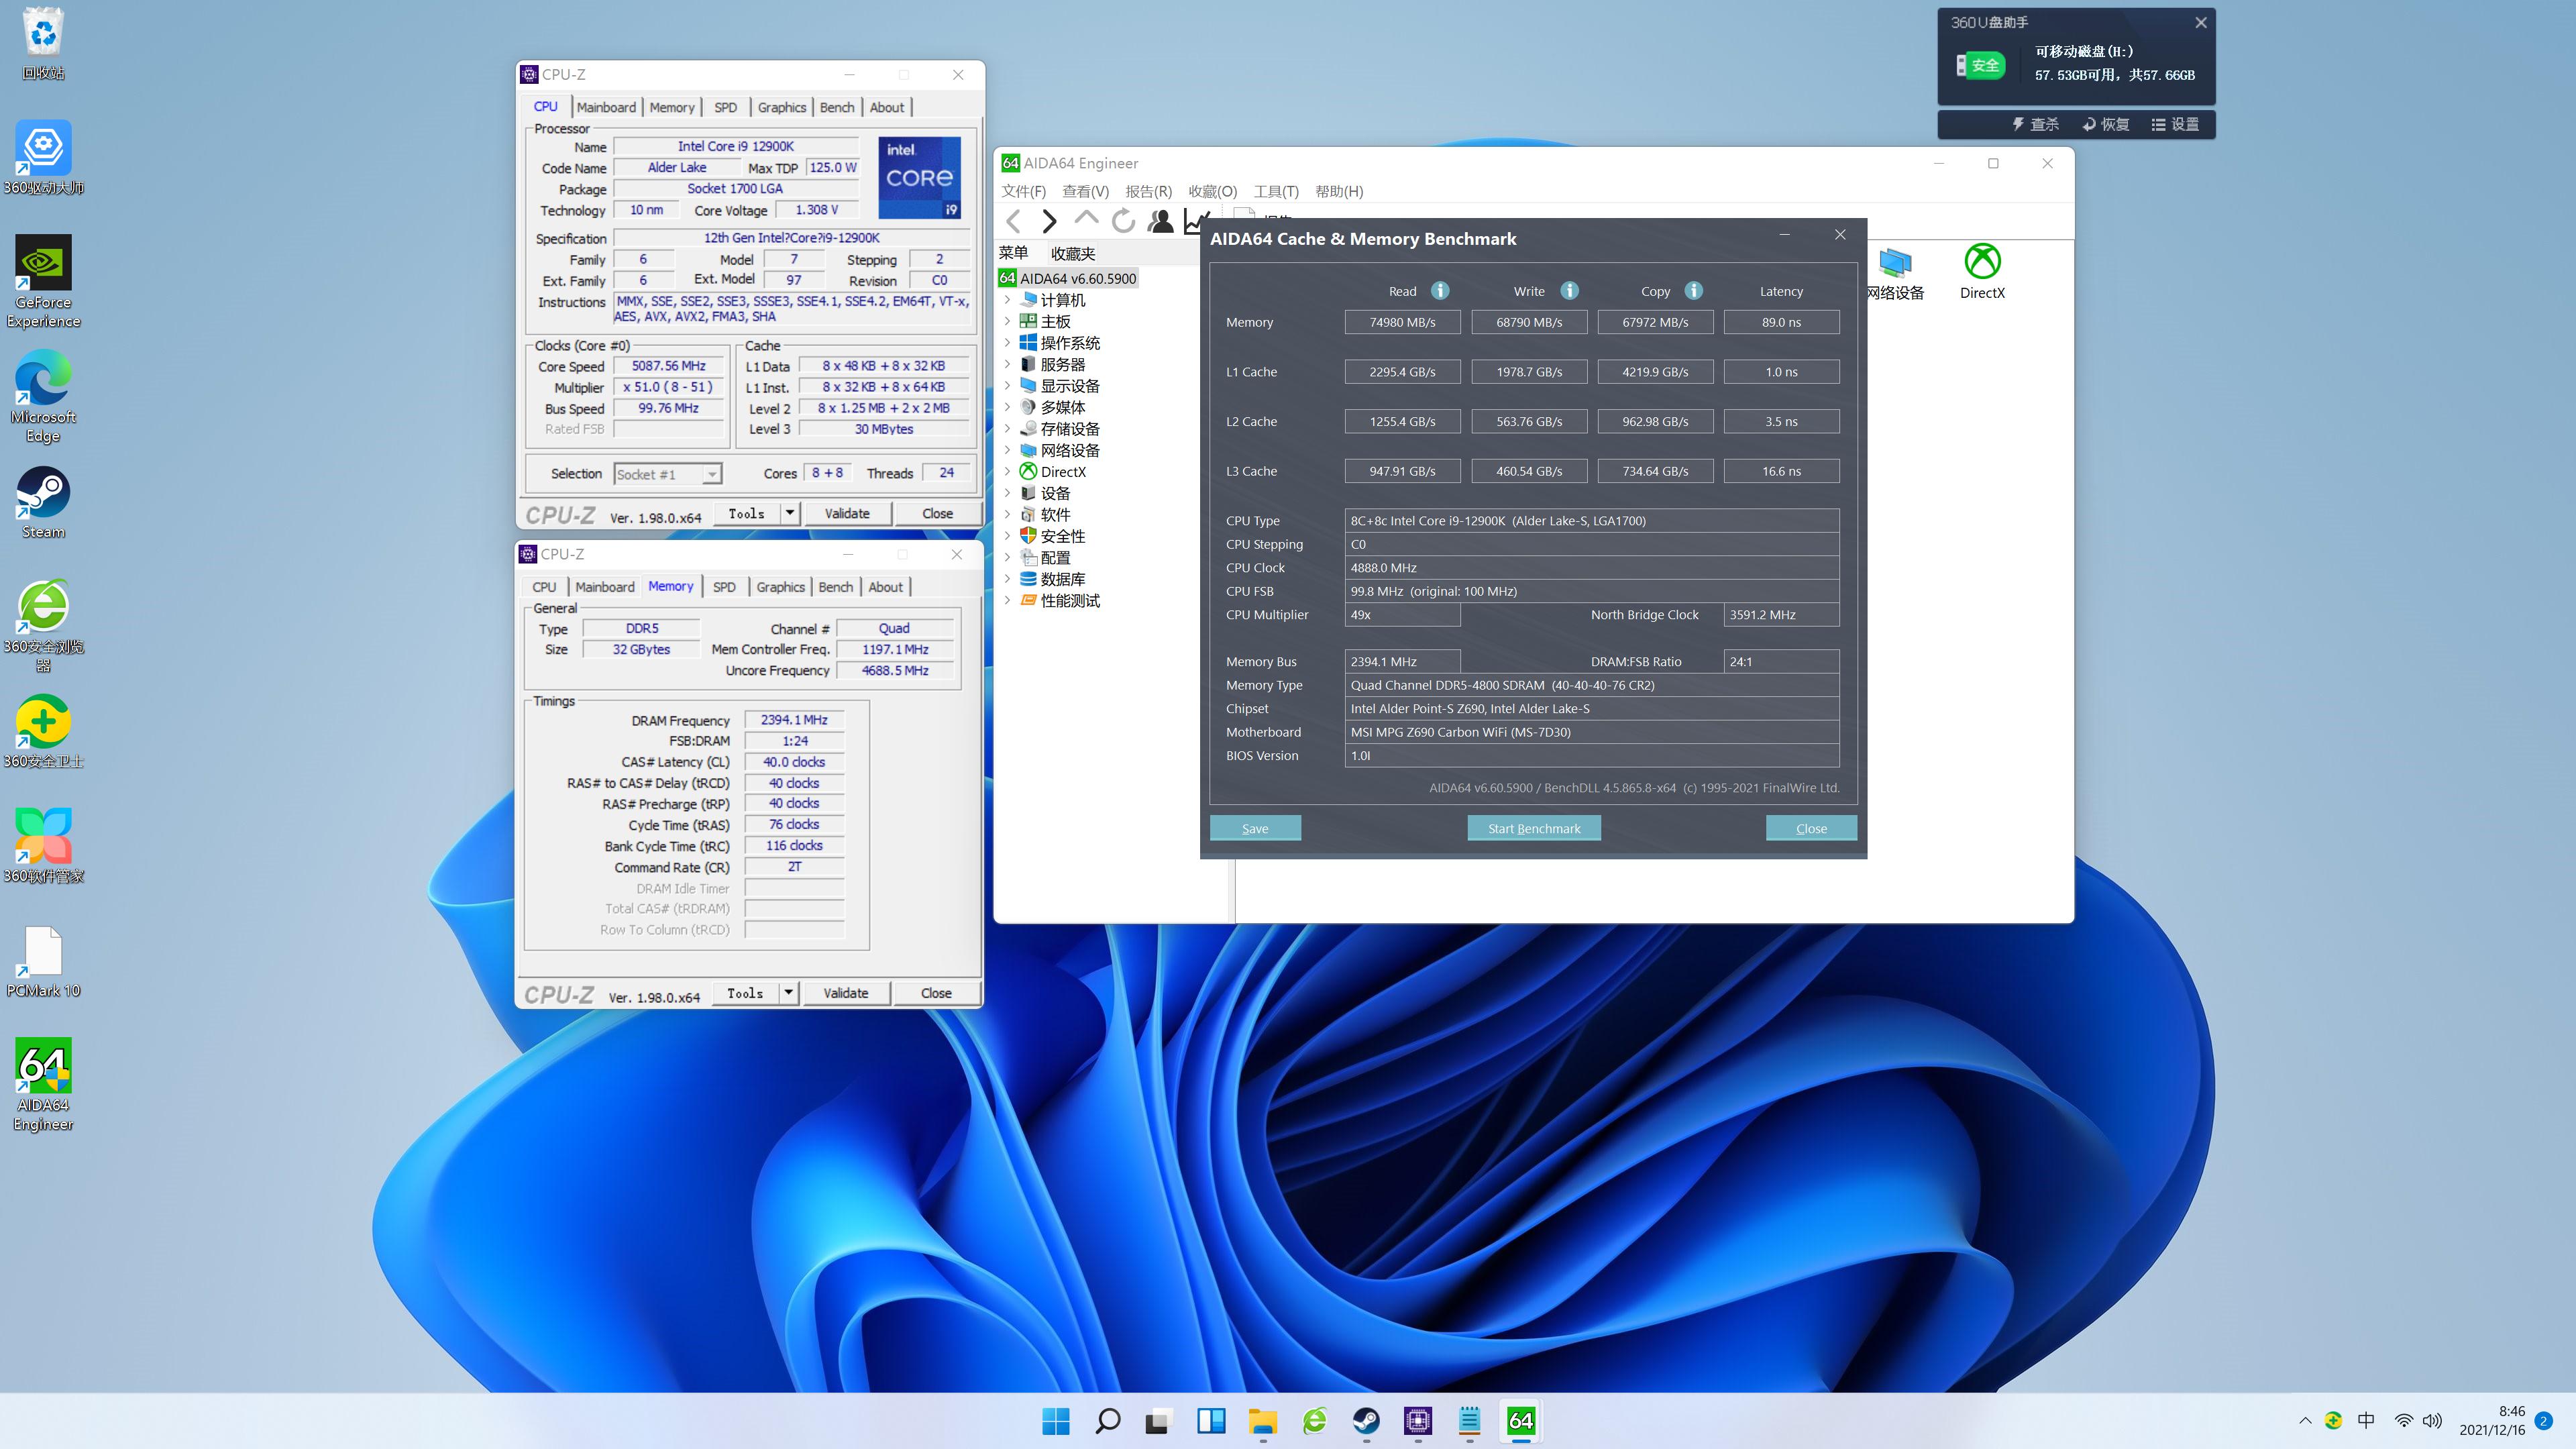
Task: Click the back navigation arrow in AIDA64
Action: (1014, 221)
